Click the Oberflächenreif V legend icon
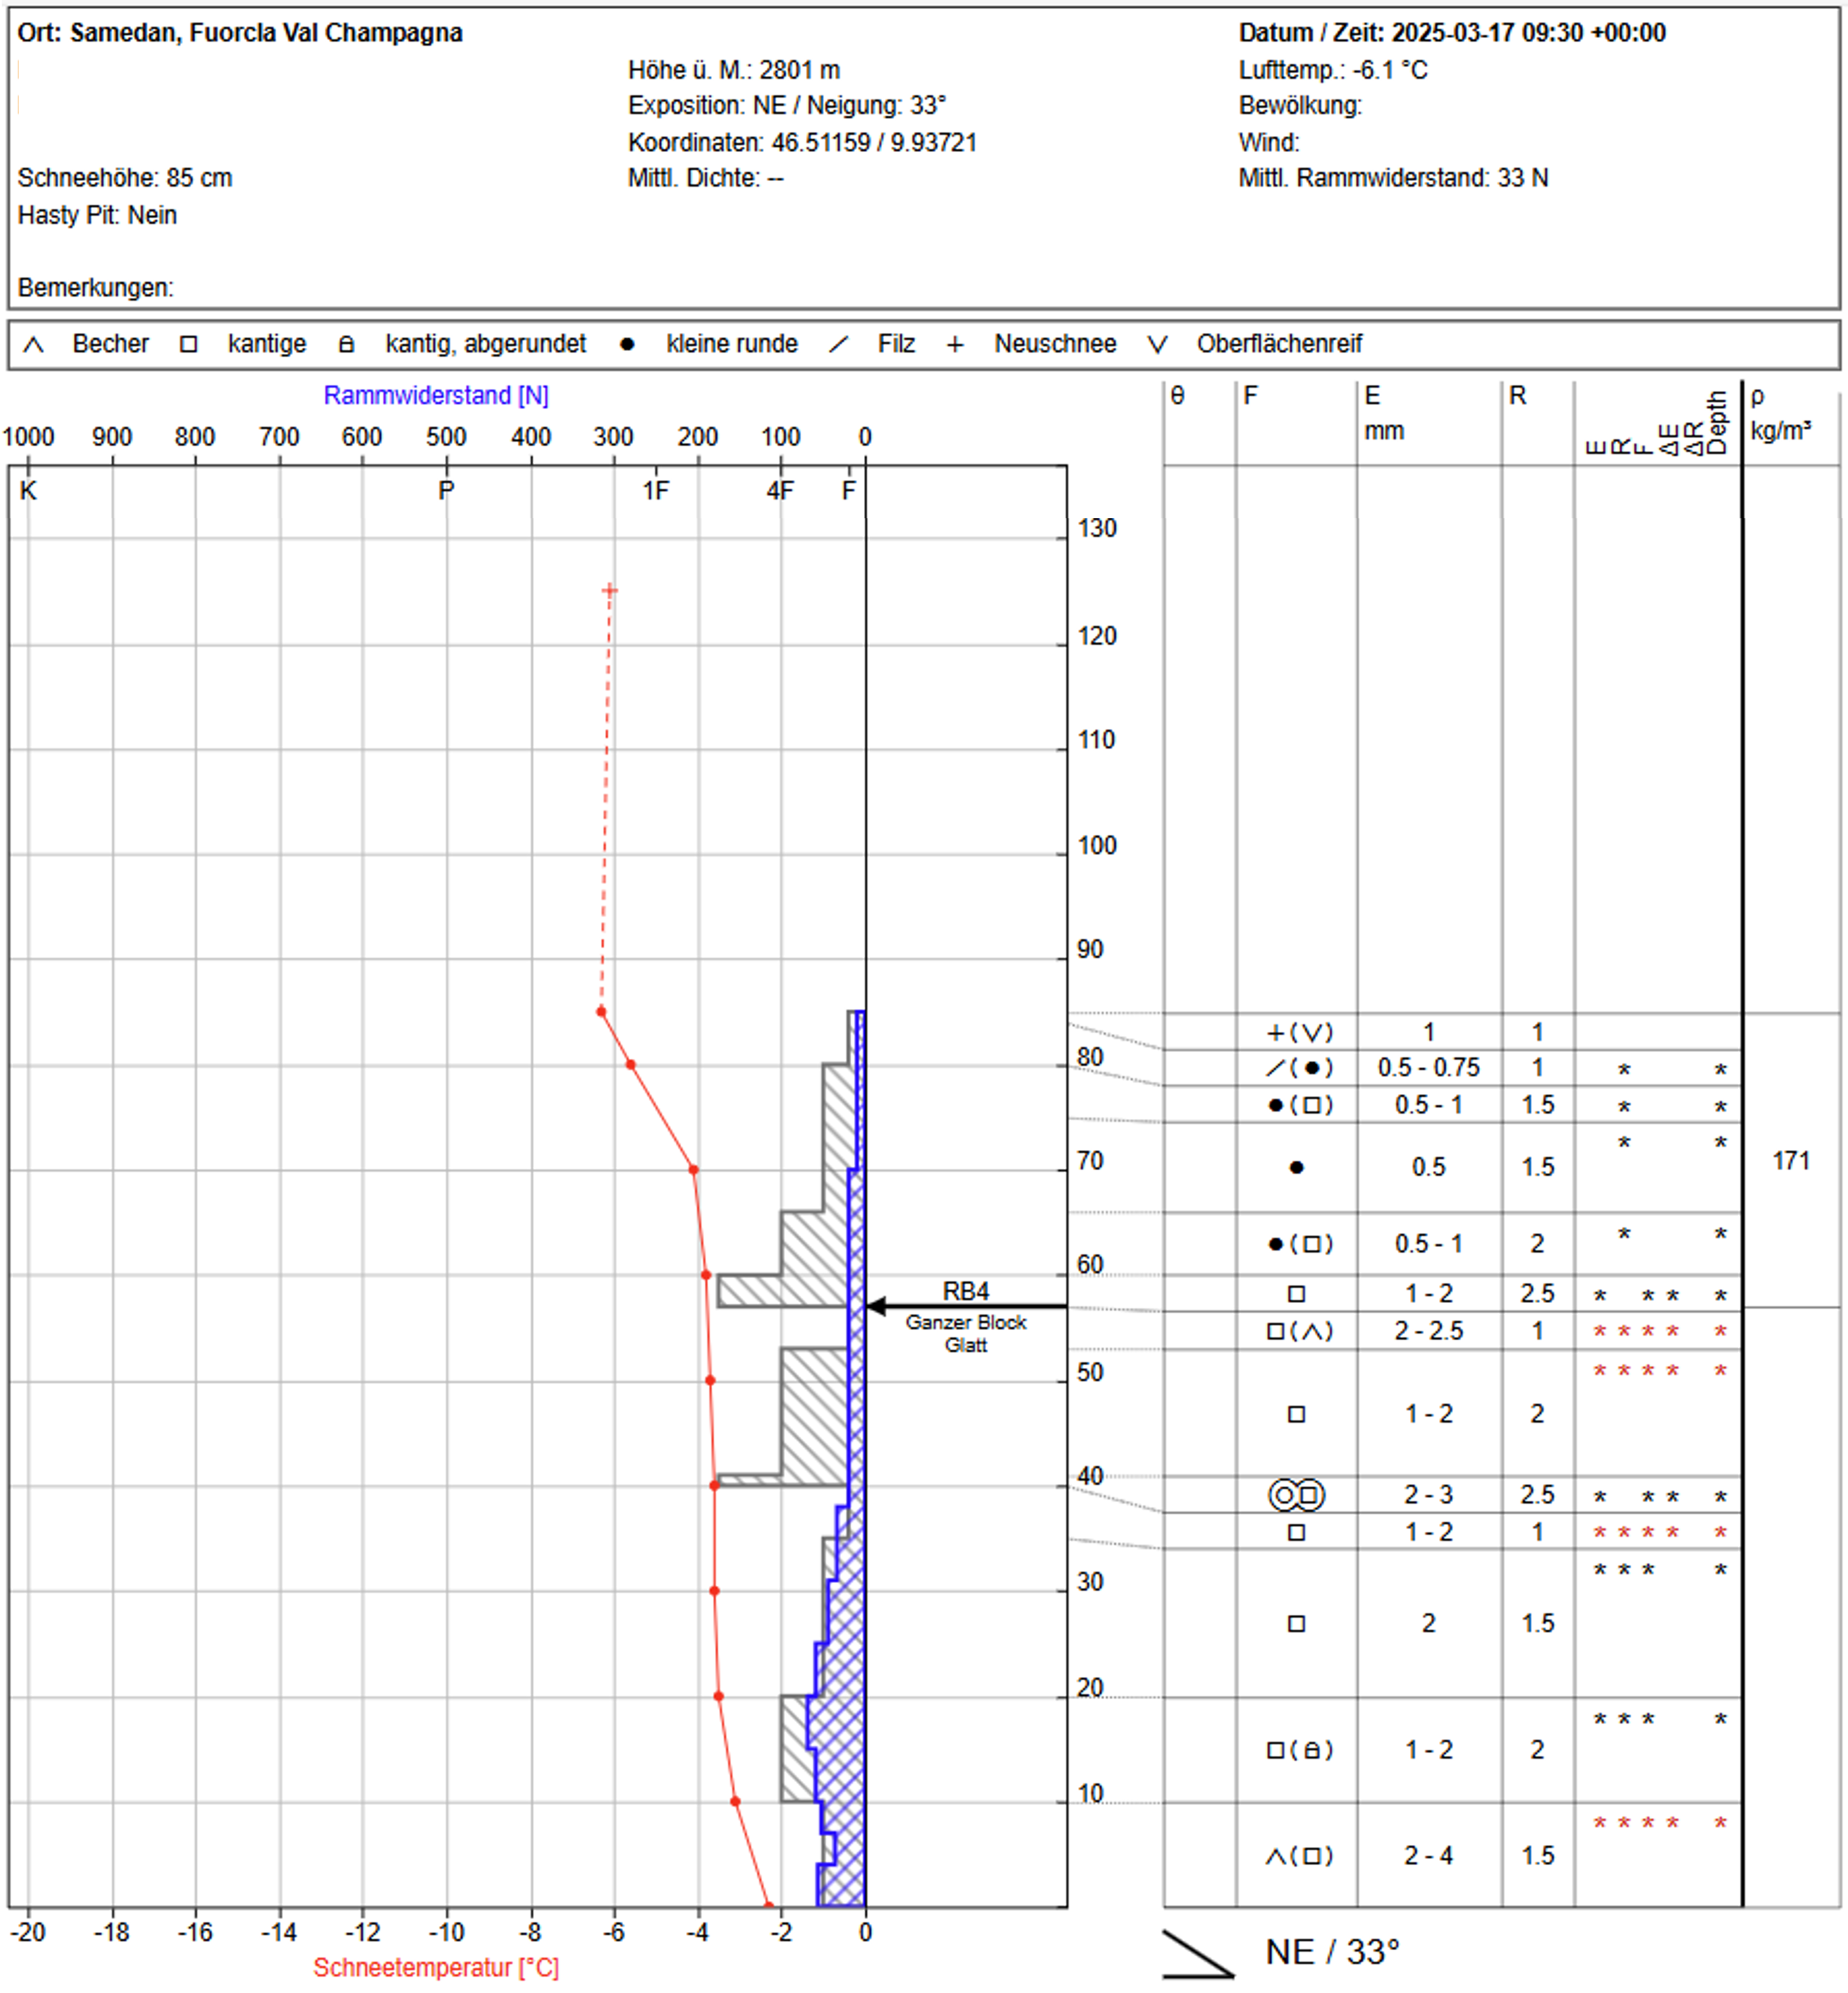The image size is (1848, 1993). point(1157,345)
